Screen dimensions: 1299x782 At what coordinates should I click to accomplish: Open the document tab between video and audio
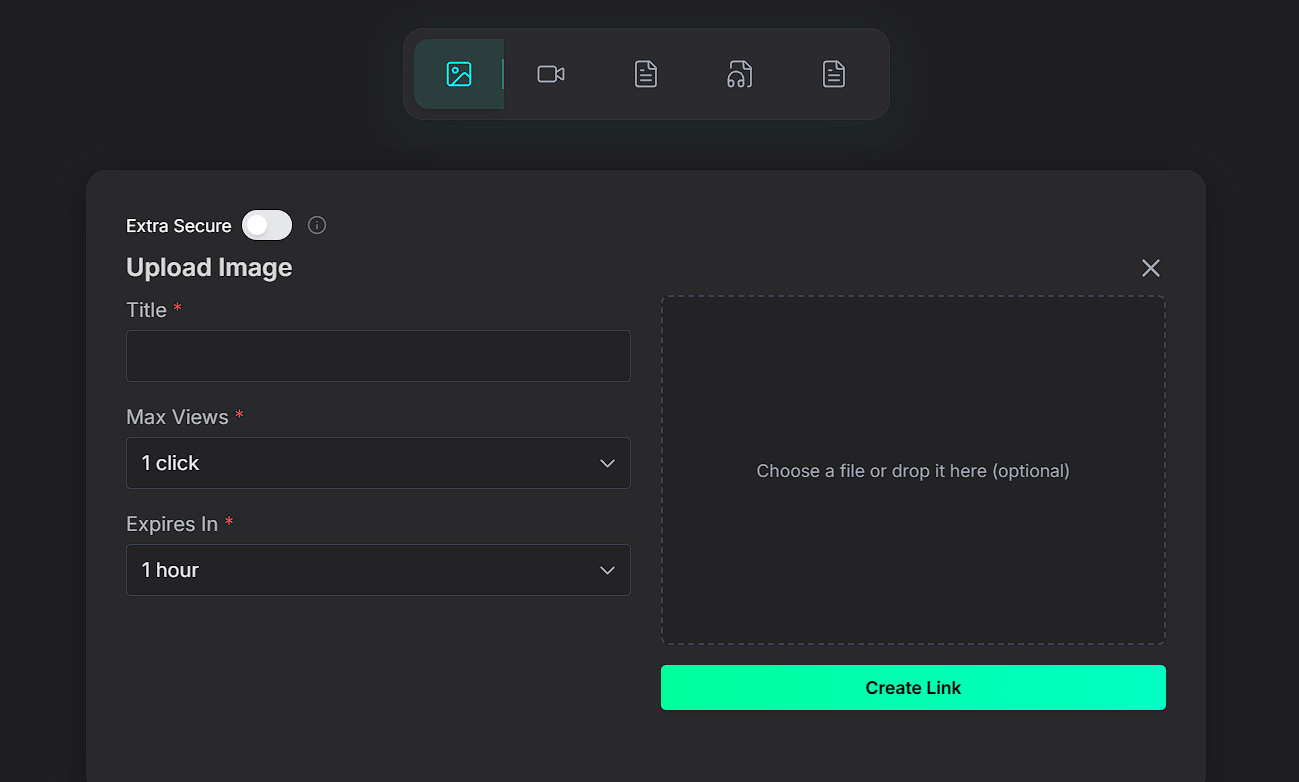(x=646, y=74)
